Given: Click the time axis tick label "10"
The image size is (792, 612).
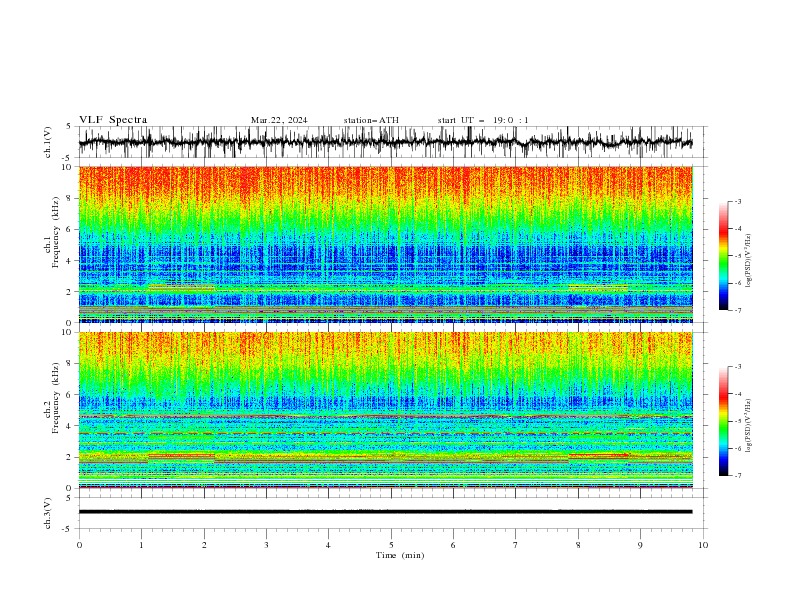Looking at the screenshot, I should tap(703, 545).
